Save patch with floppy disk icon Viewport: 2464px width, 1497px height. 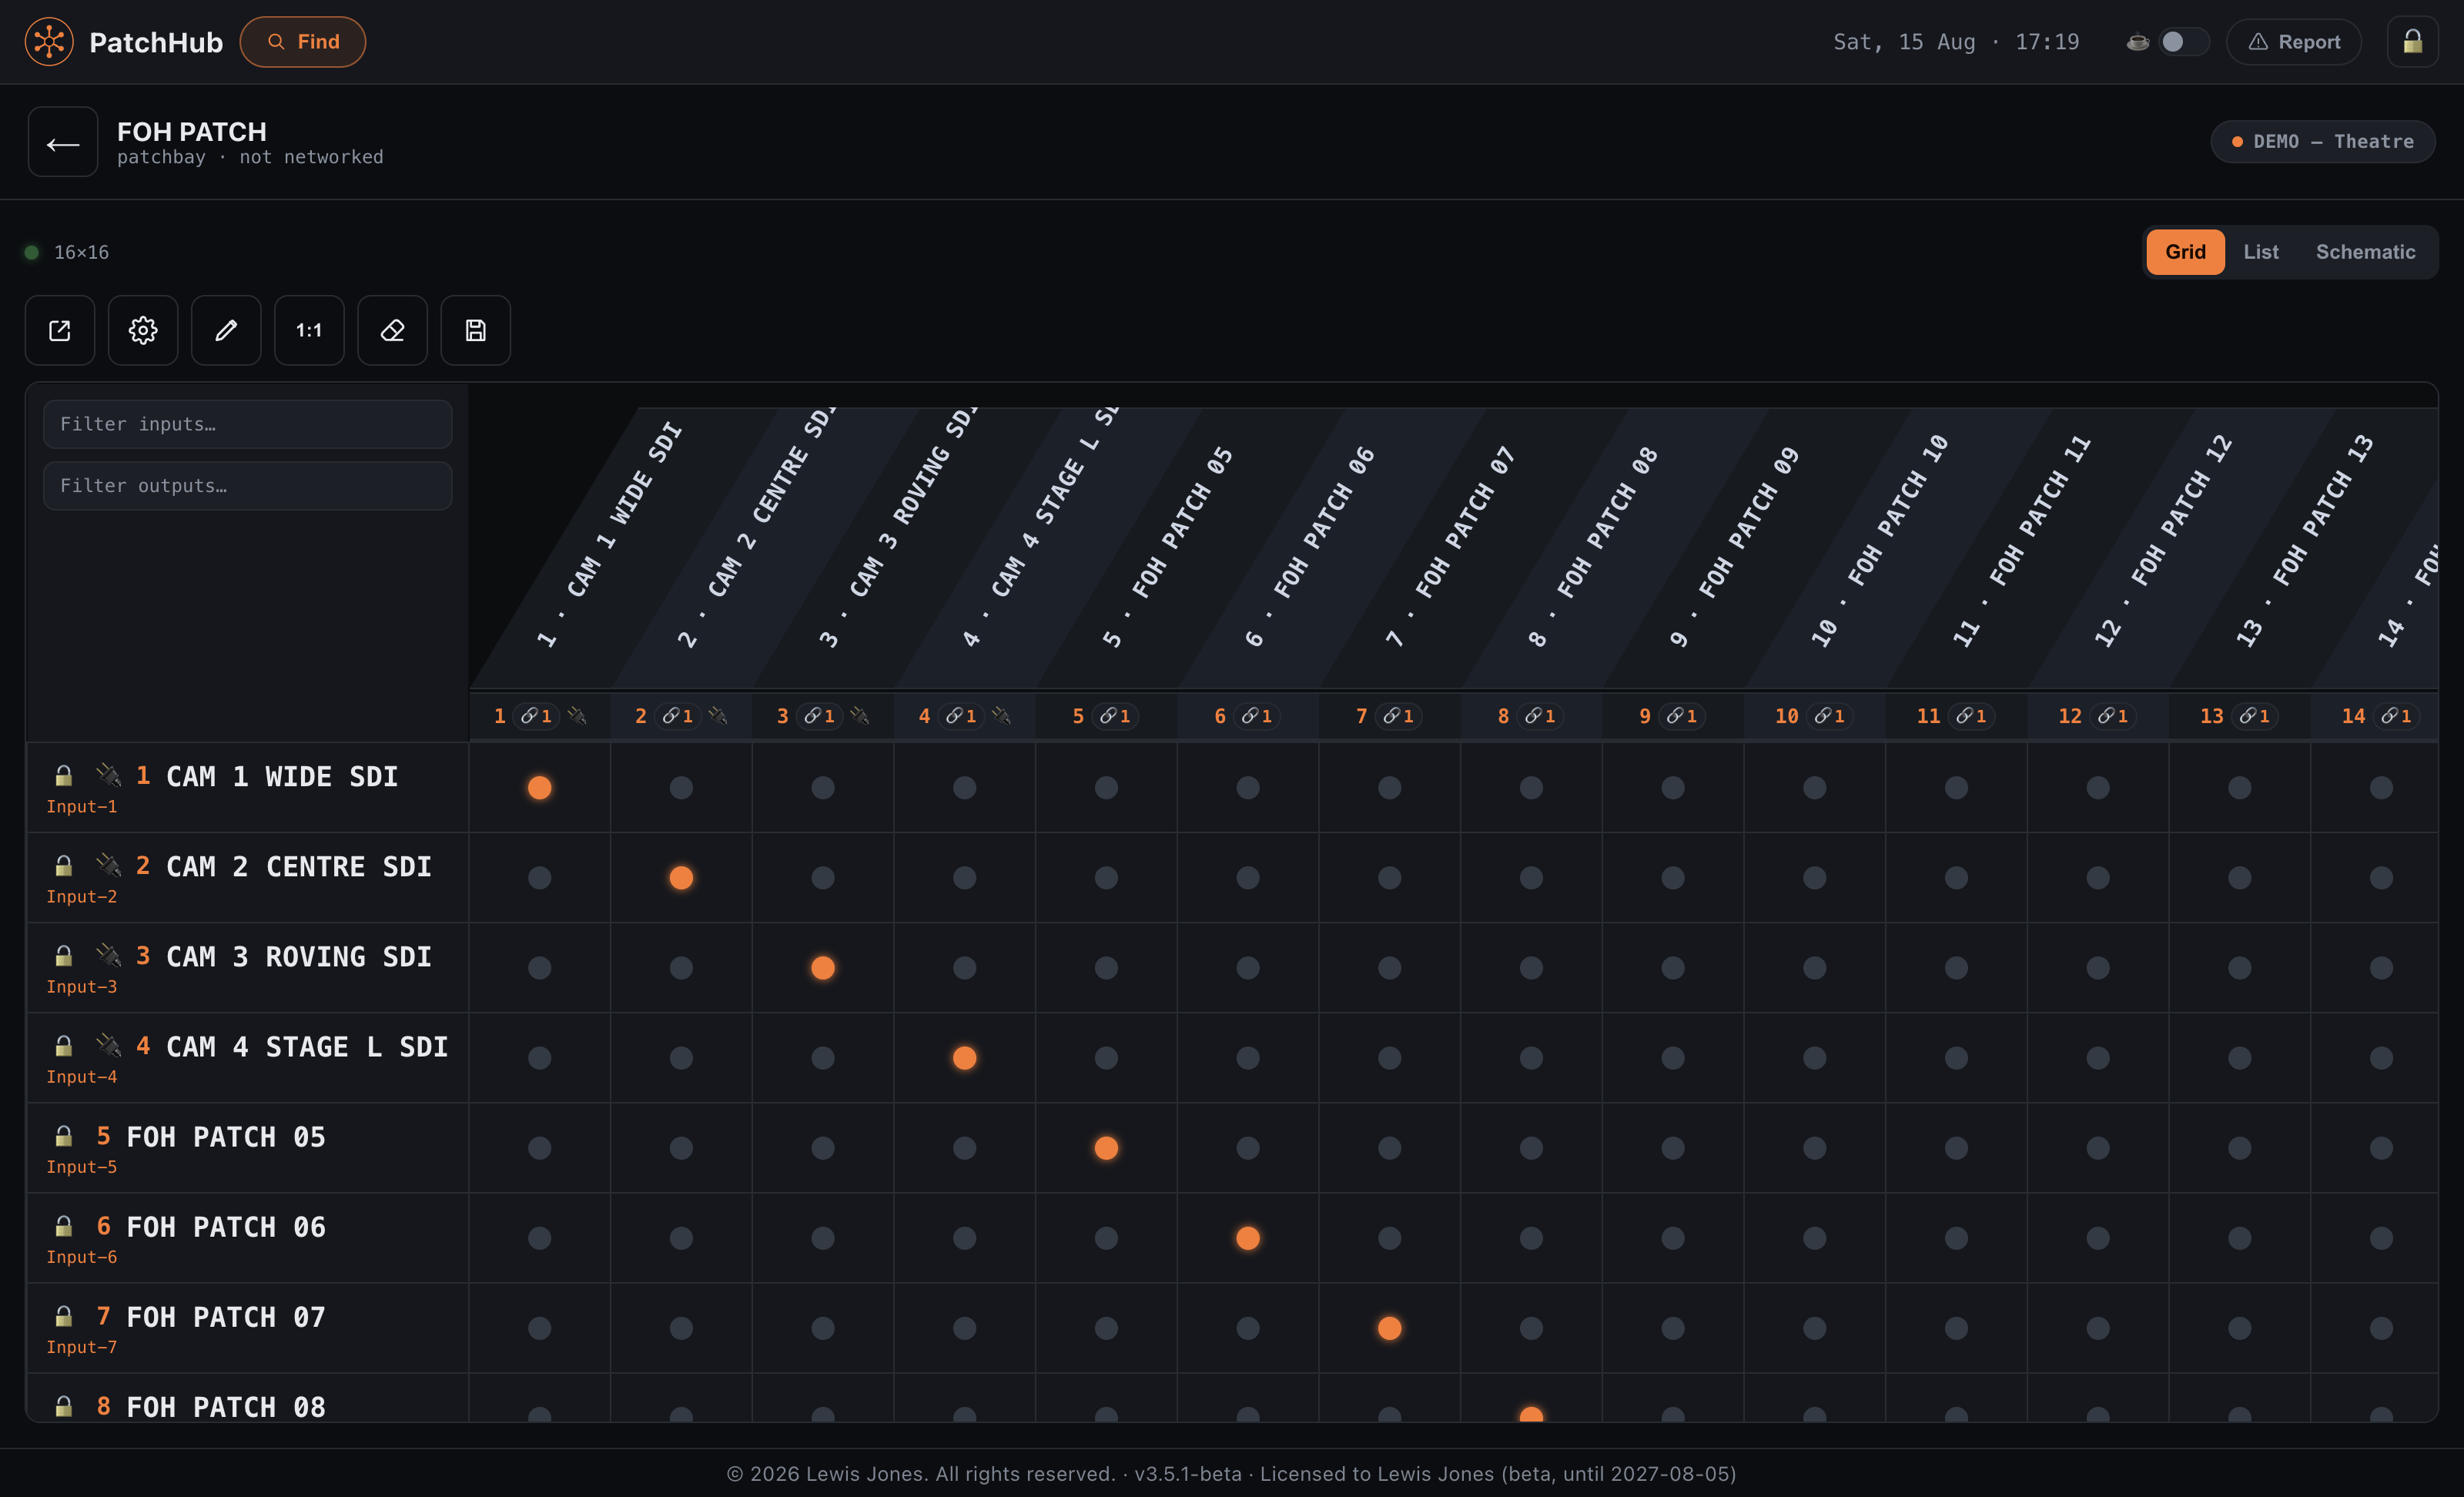[476, 330]
